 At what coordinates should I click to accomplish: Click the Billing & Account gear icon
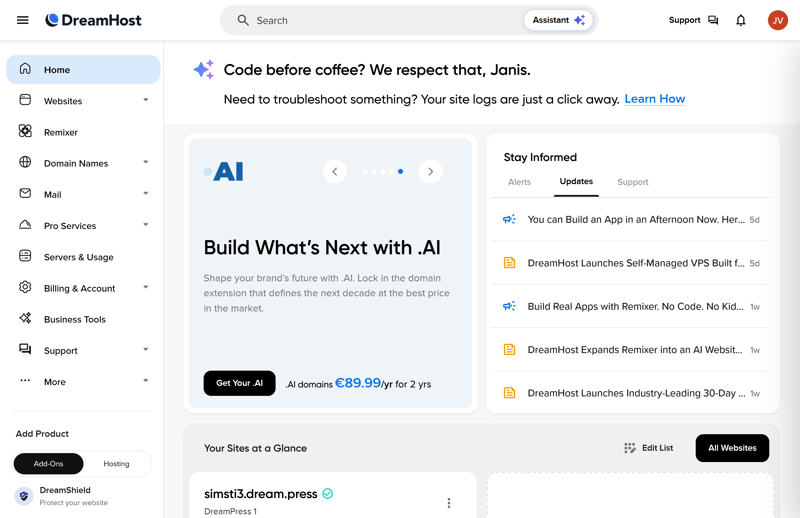25,287
